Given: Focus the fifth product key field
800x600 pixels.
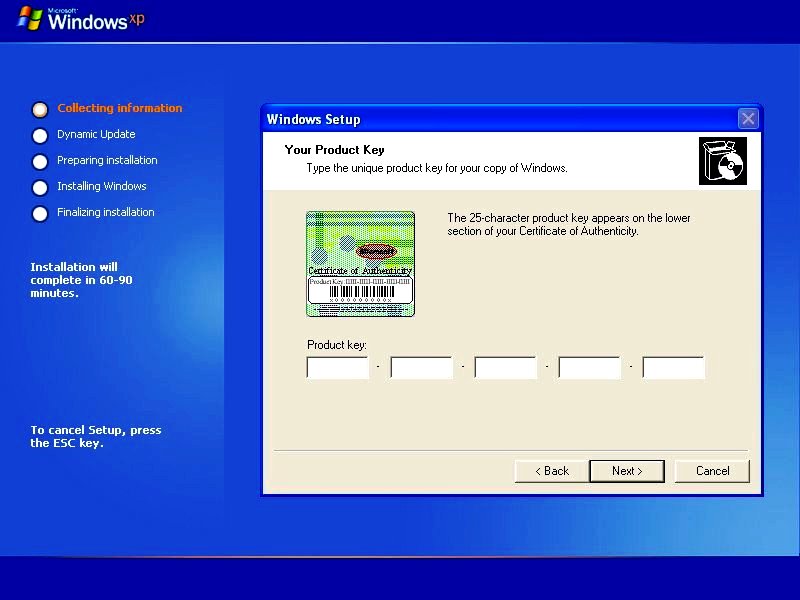Looking at the screenshot, I should tap(673, 368).
